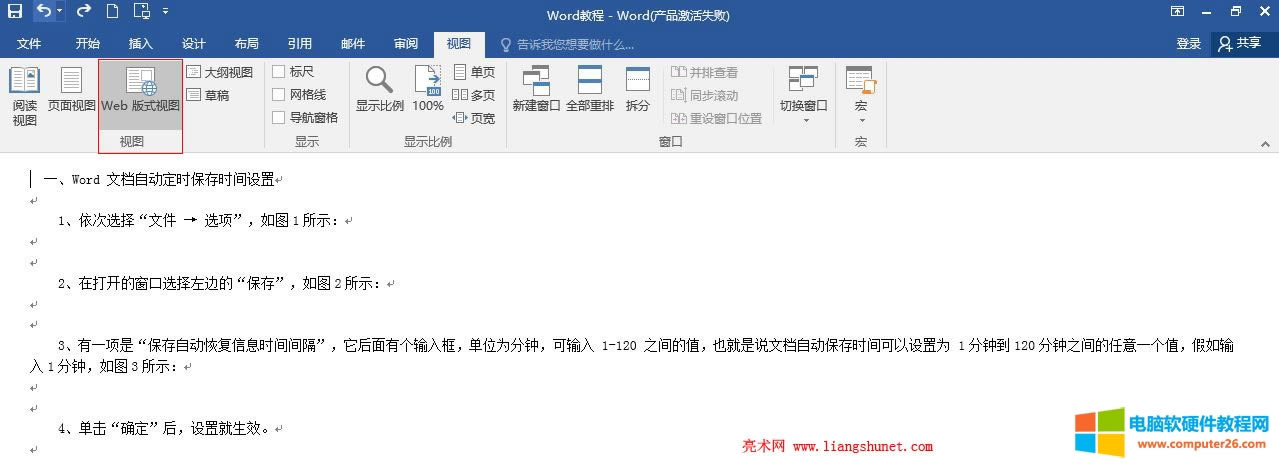Expand the undo history dropdown arrow
1279x464 pixels.
click(x=60, y=11)
